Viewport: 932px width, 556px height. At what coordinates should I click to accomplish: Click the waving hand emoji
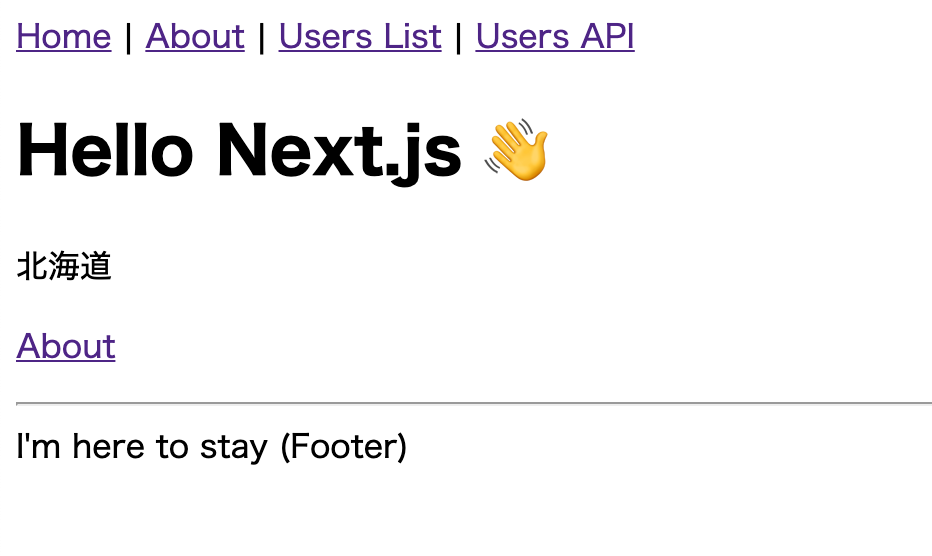pyautogui.click(x=517, y=150)
